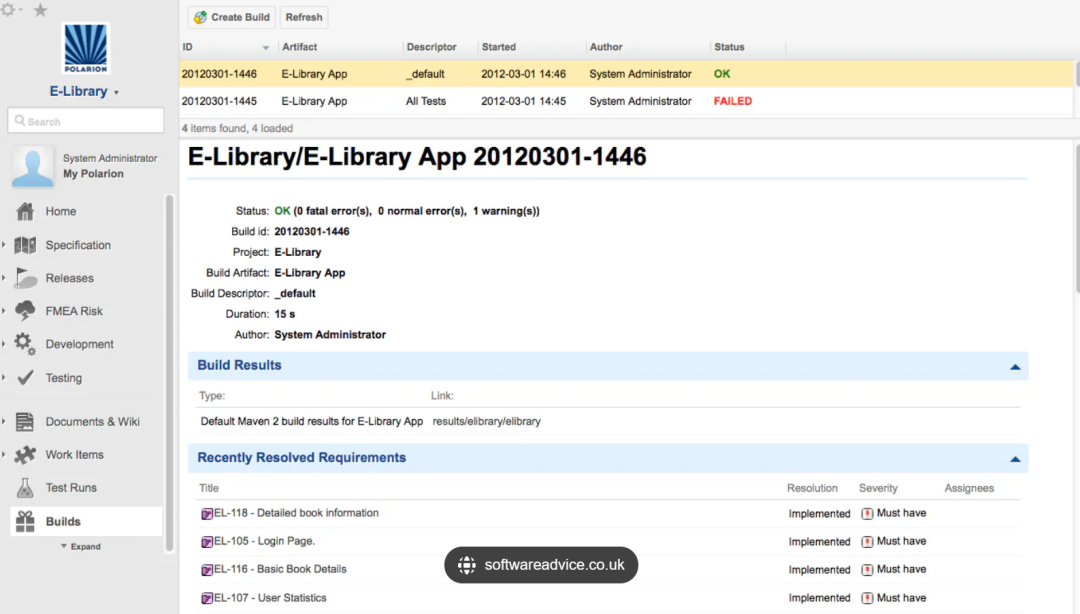
Task: Collapse the Recently Resolved Requirements section
Action: pyautogui.click(x=1015, y=459)
